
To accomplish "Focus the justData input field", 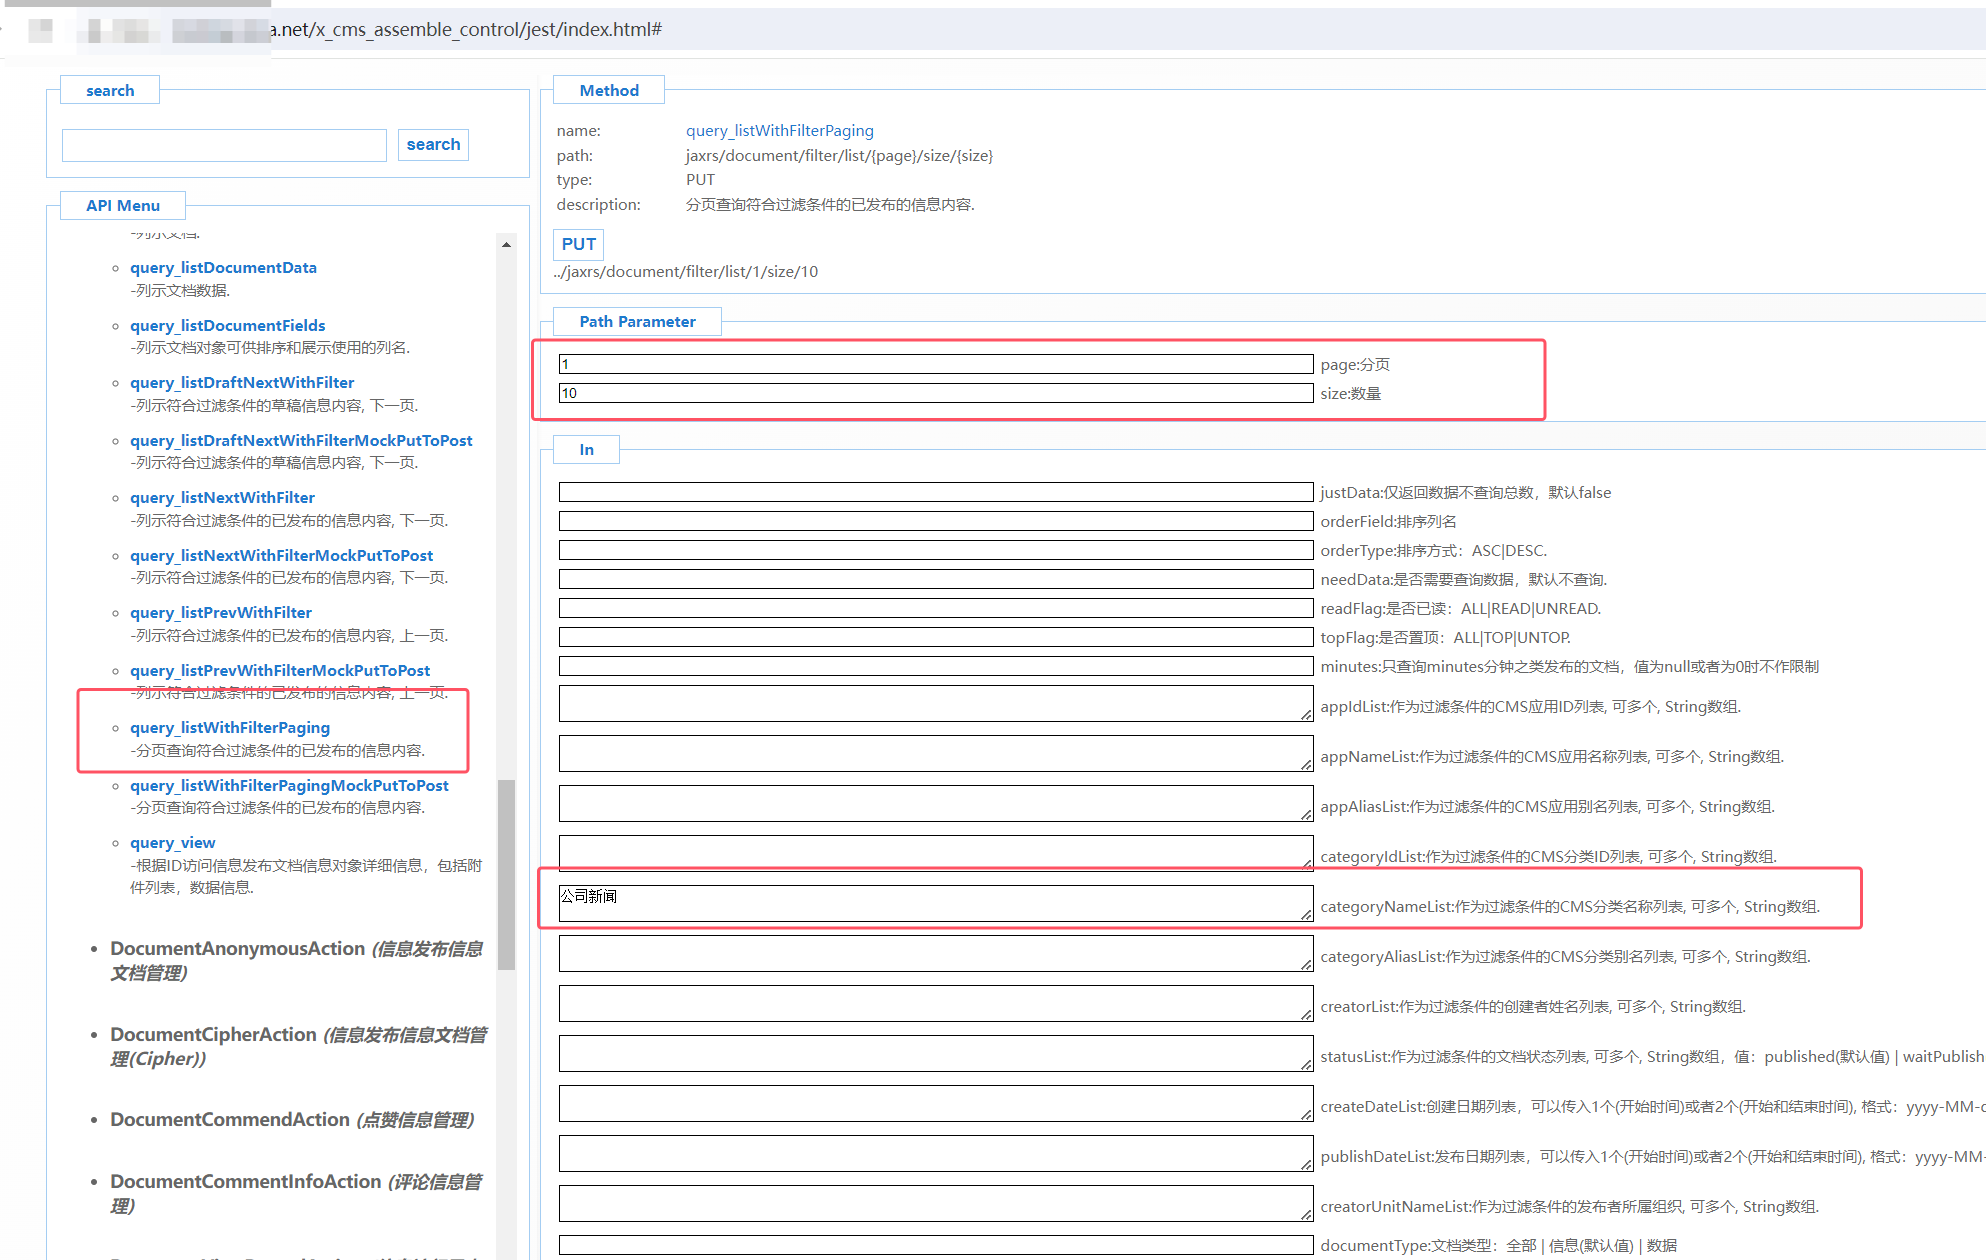I will coord(935,492).
